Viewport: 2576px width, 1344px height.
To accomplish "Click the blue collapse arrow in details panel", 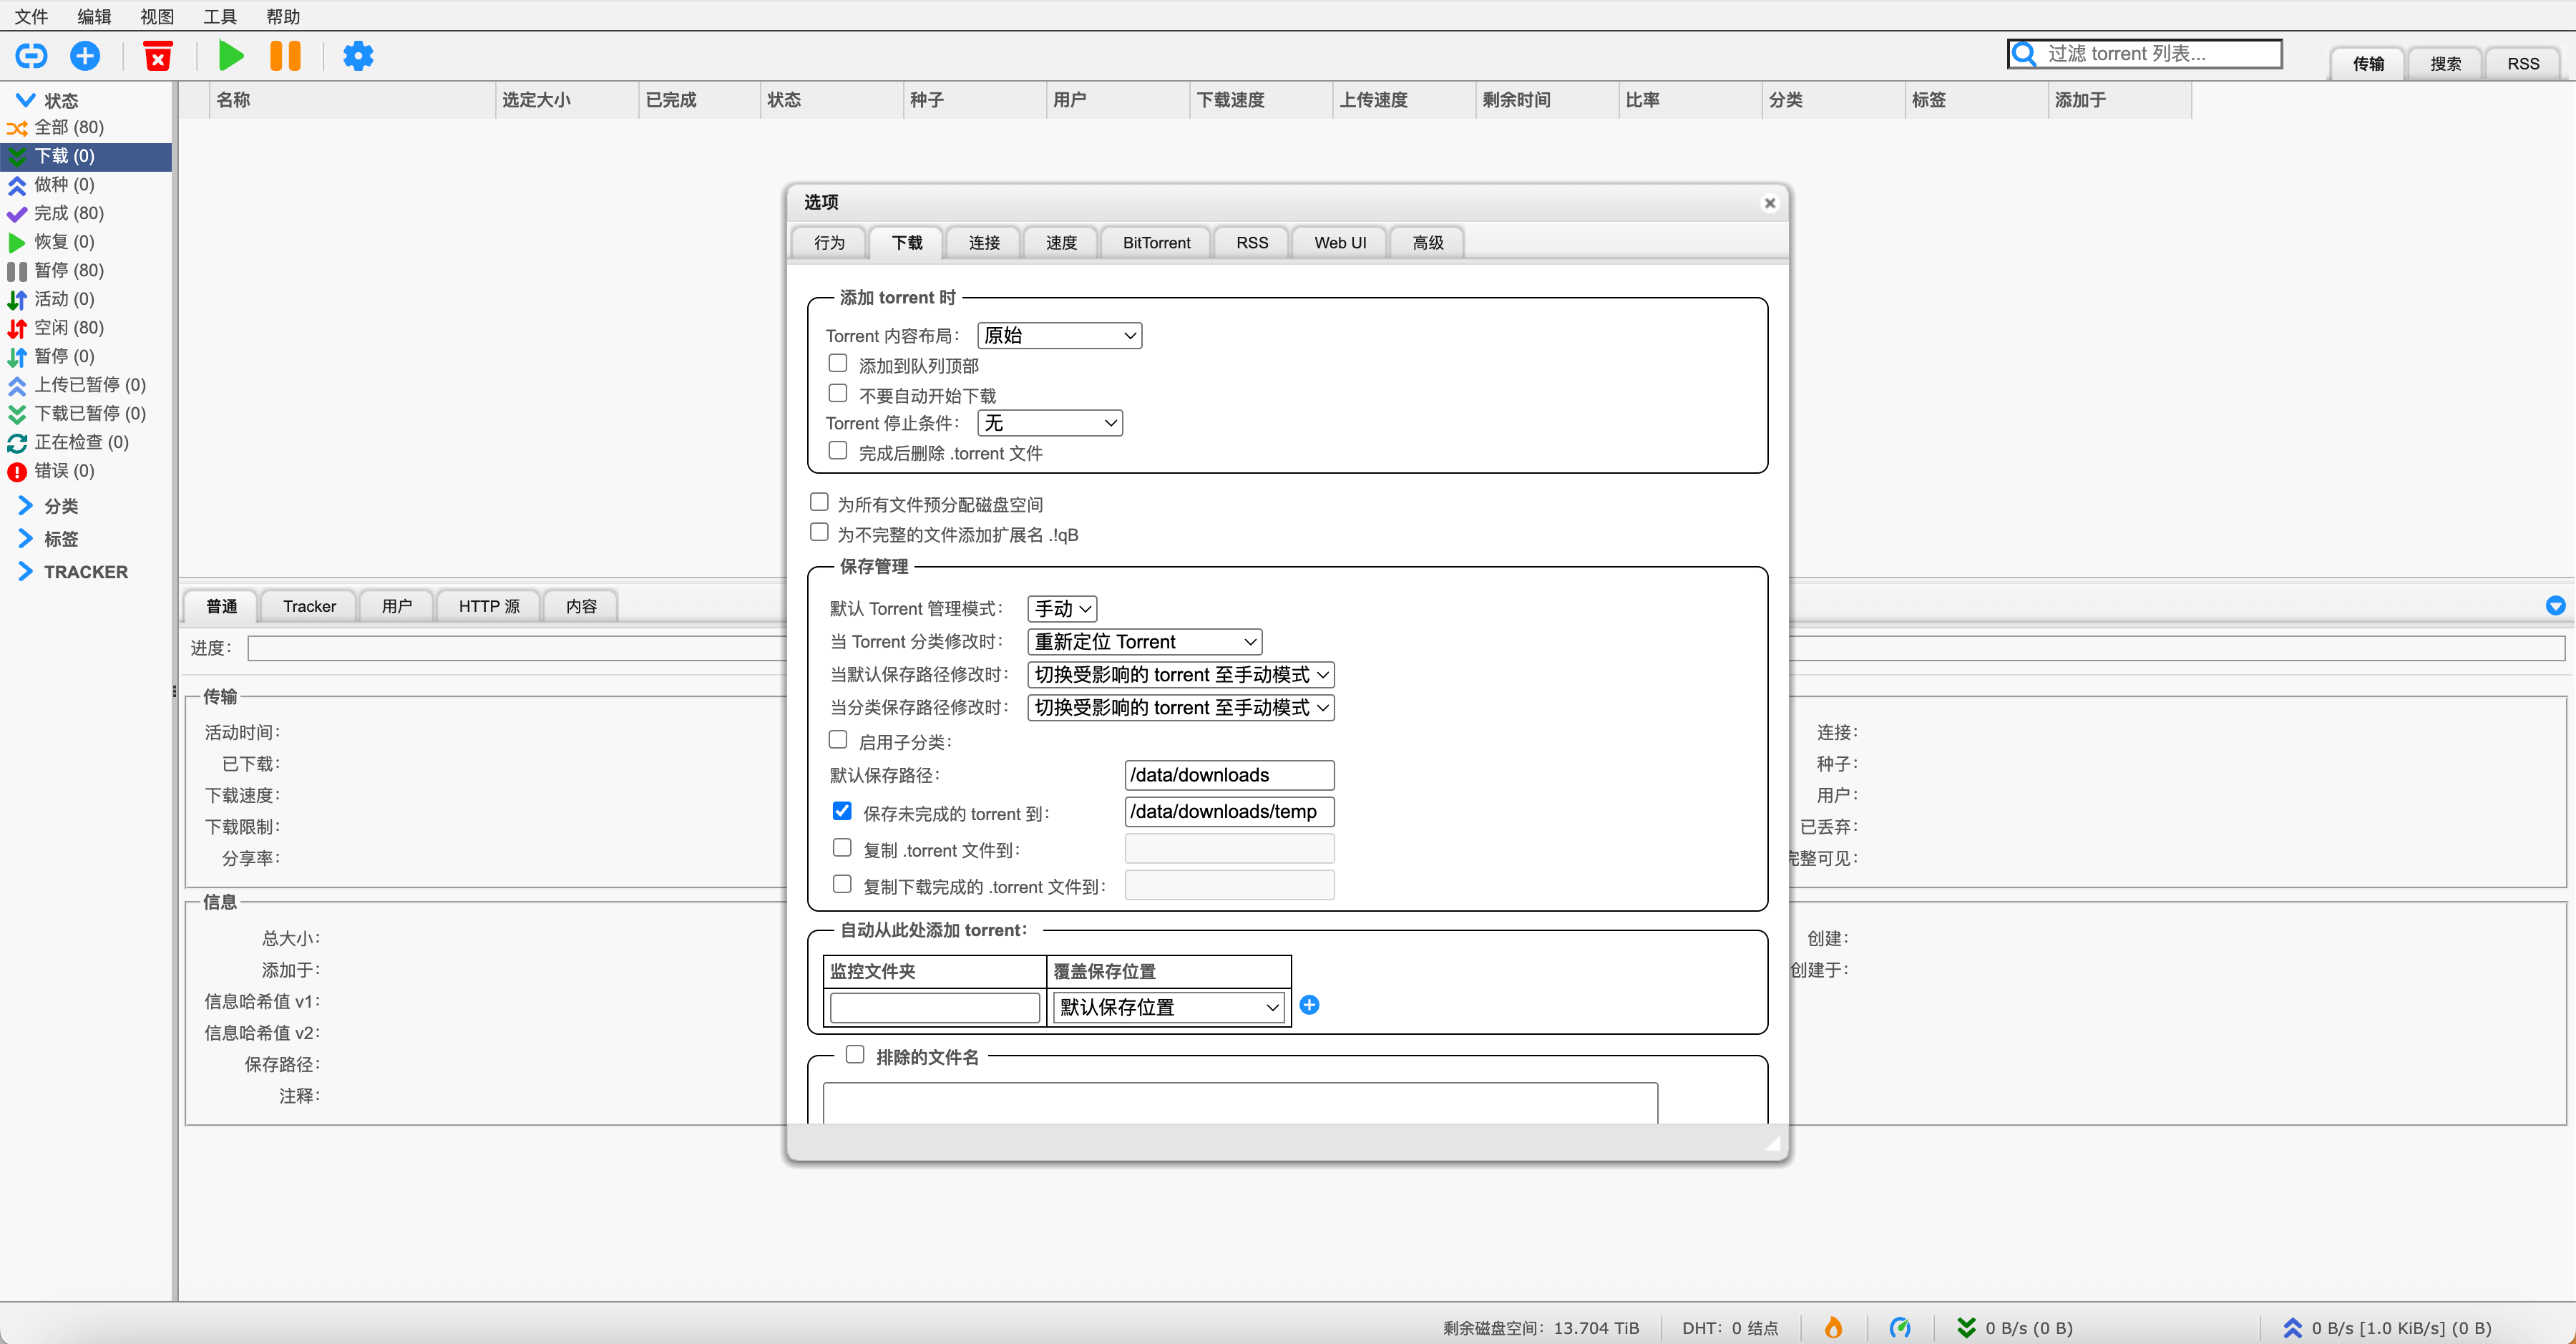I will pos(2555,605).
